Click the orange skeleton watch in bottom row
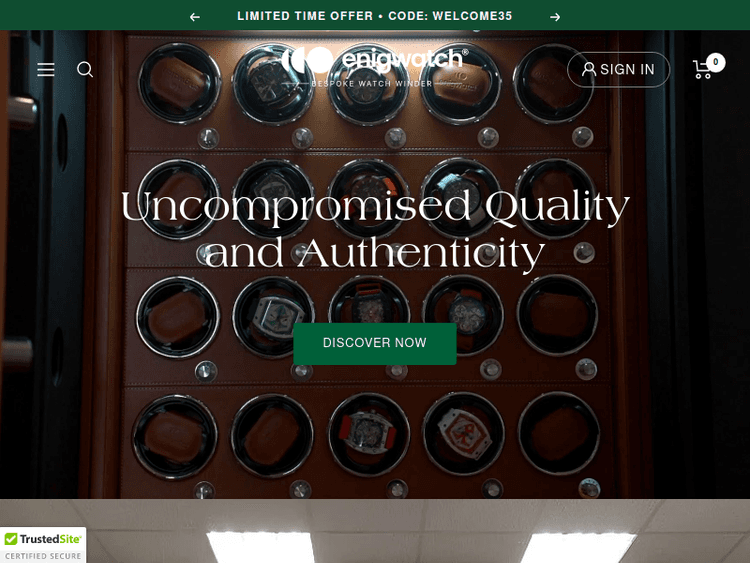Viewport: 750px width, 563px height. pos(463,432)
